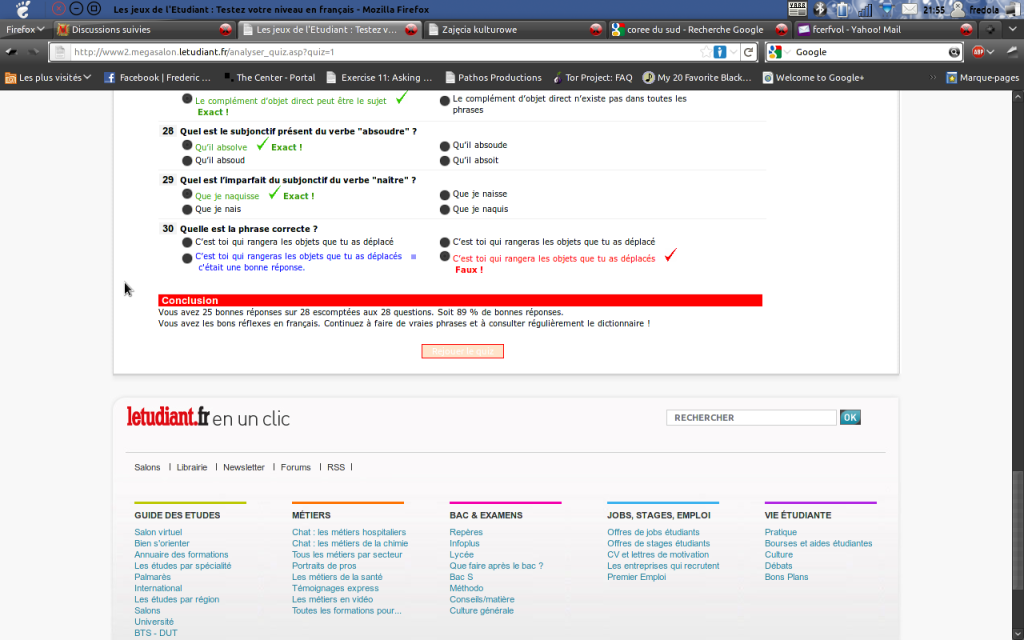Open the Firefox application menu dropdown

(26, 30)
